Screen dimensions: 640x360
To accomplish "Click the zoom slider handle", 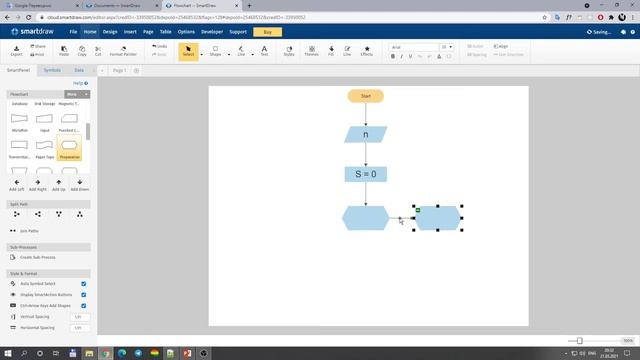I will point(580,340).
